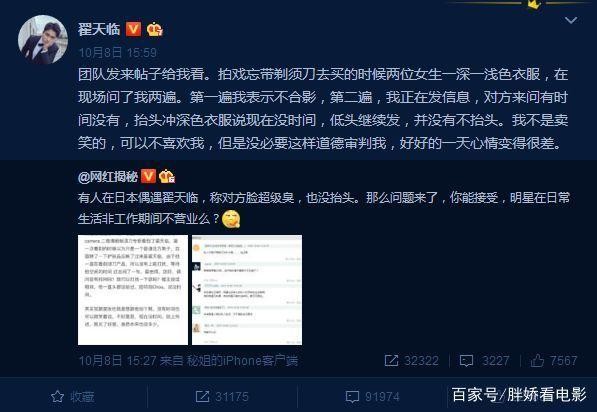Click the bottom repost button showing 31175
Image resolution: width=597 pixels, height=412 pixels.
coord(222,397)
